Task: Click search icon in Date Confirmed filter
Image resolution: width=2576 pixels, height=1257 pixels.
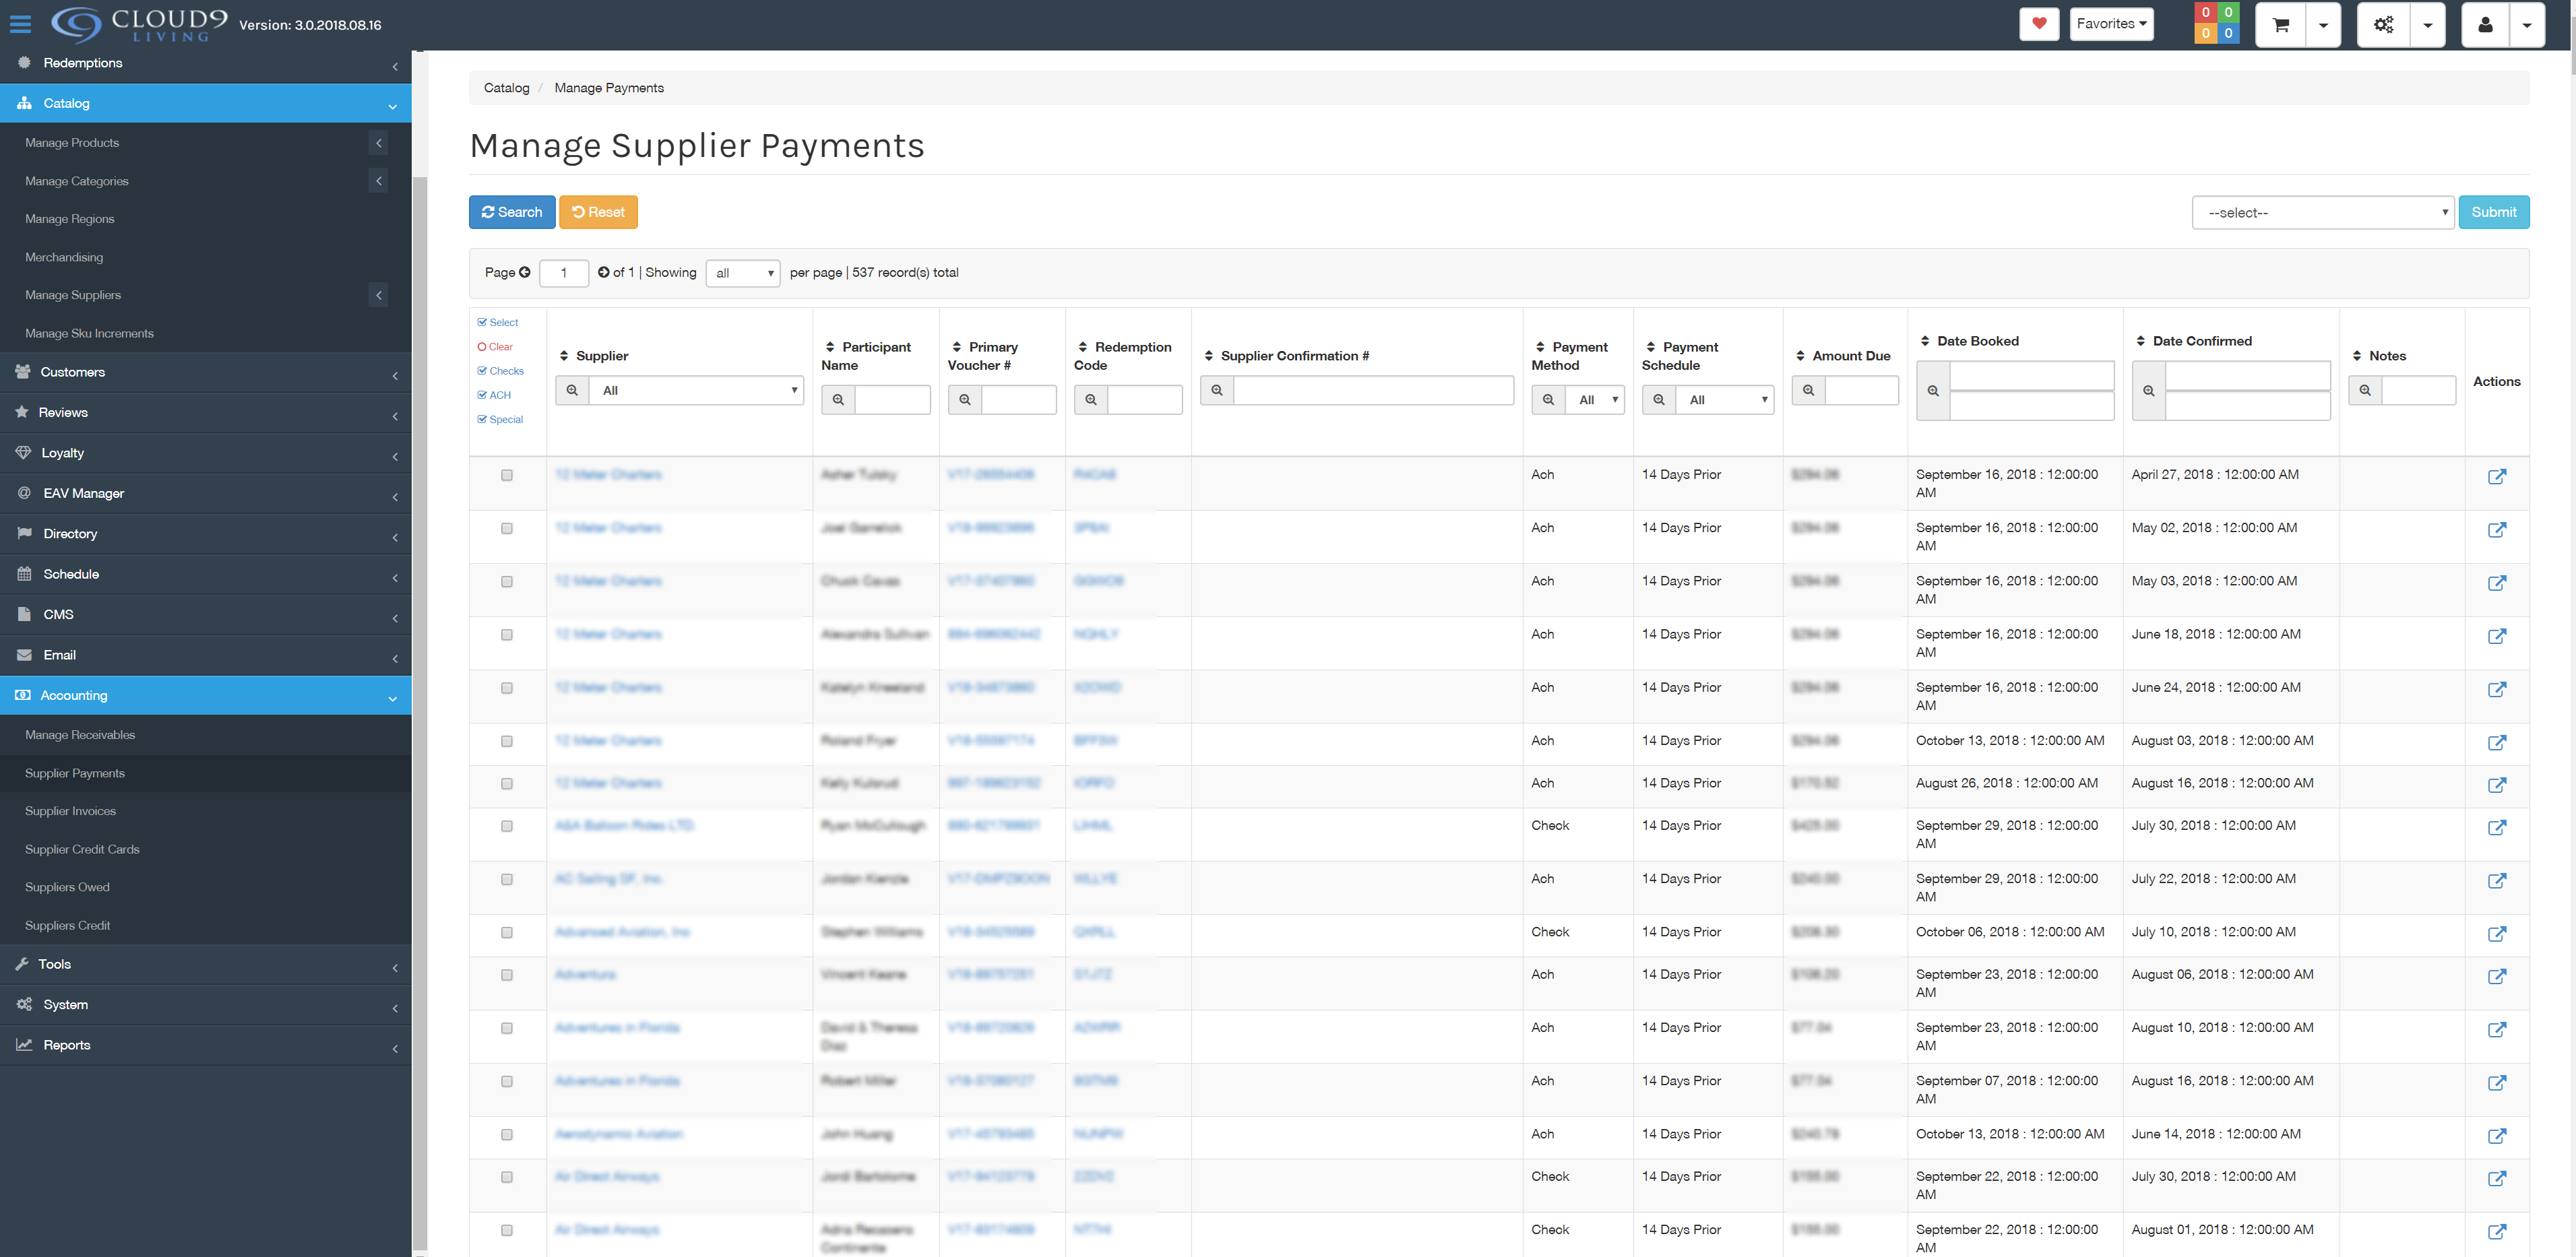Action: click(2149, 391)
